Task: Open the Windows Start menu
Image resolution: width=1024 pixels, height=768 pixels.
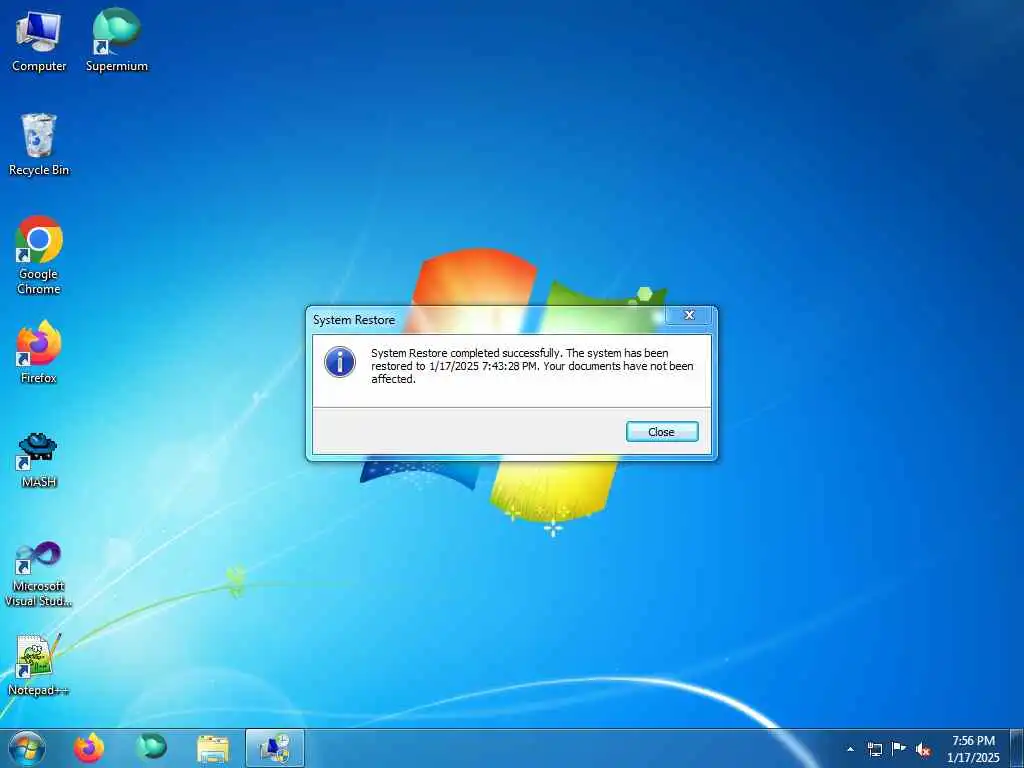Action: (27, 748)
